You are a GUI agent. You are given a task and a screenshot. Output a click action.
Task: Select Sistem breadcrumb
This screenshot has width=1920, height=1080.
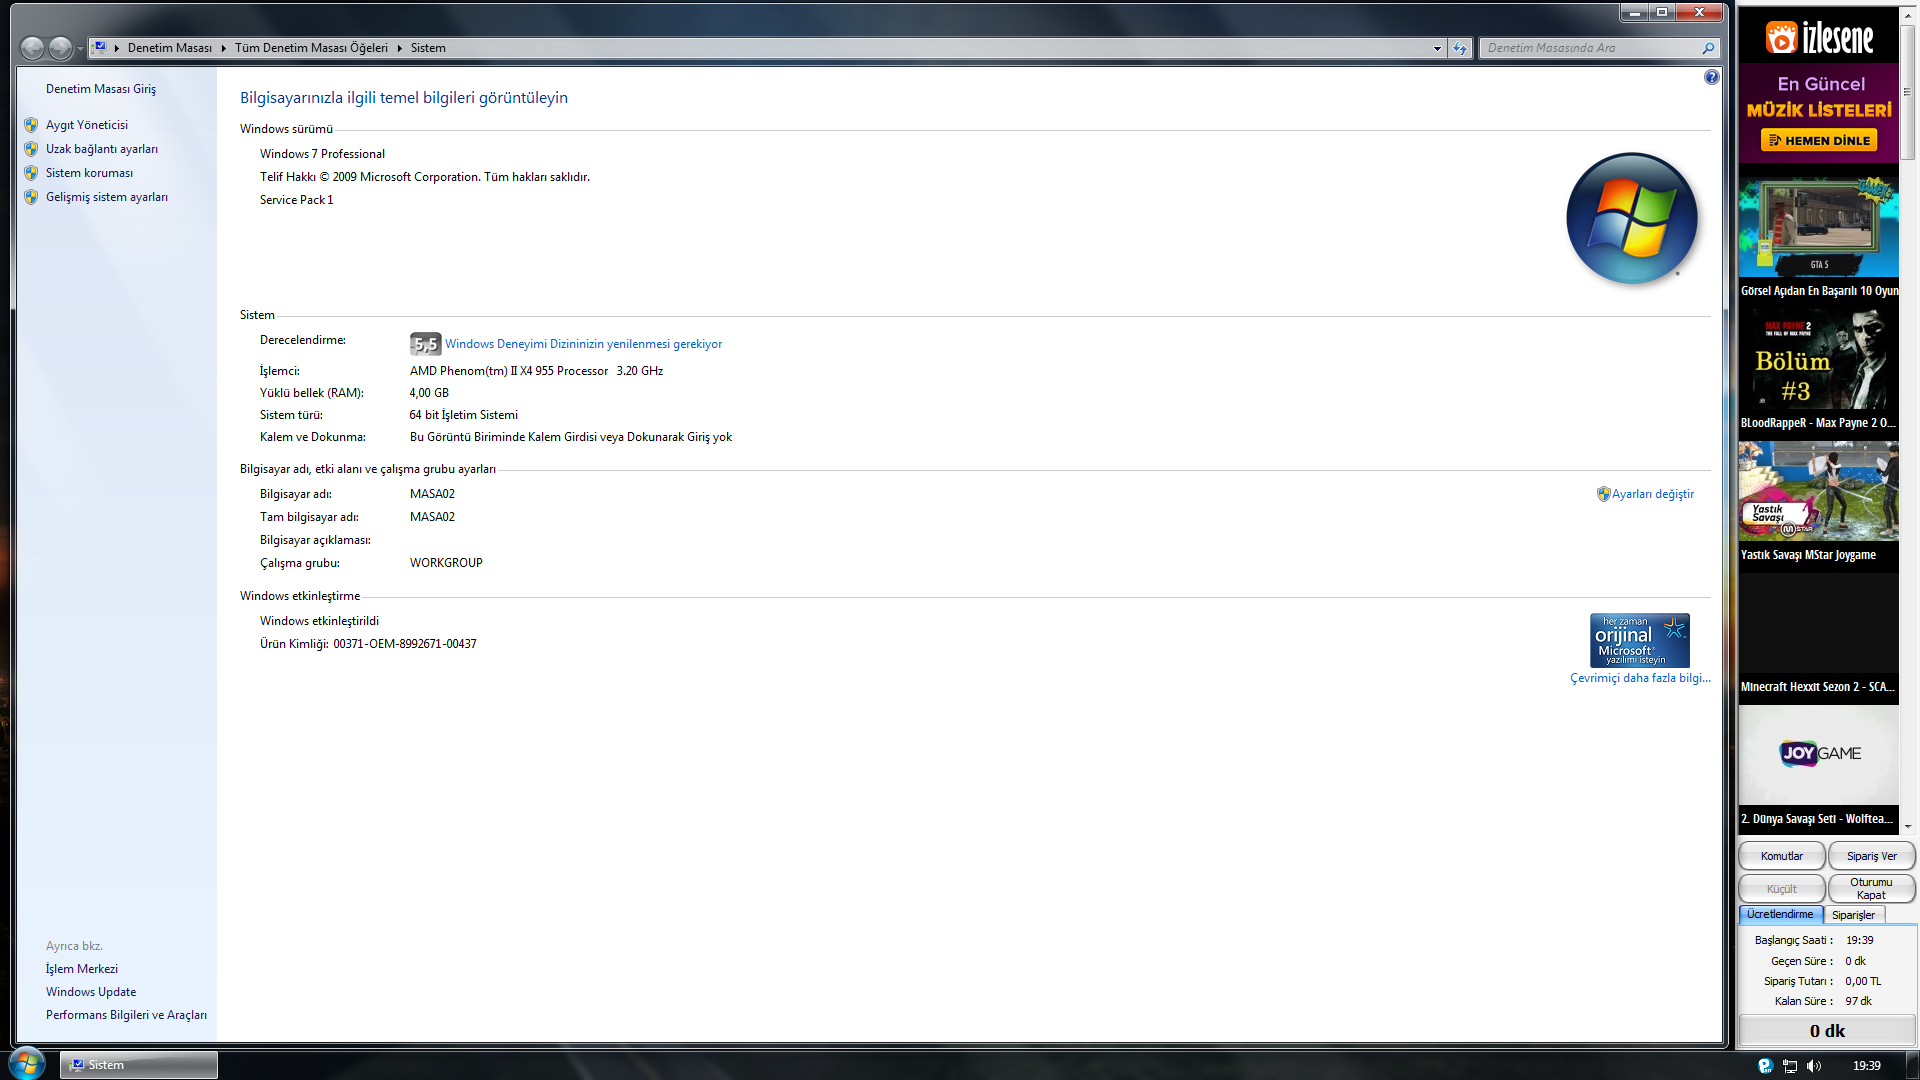428,48
